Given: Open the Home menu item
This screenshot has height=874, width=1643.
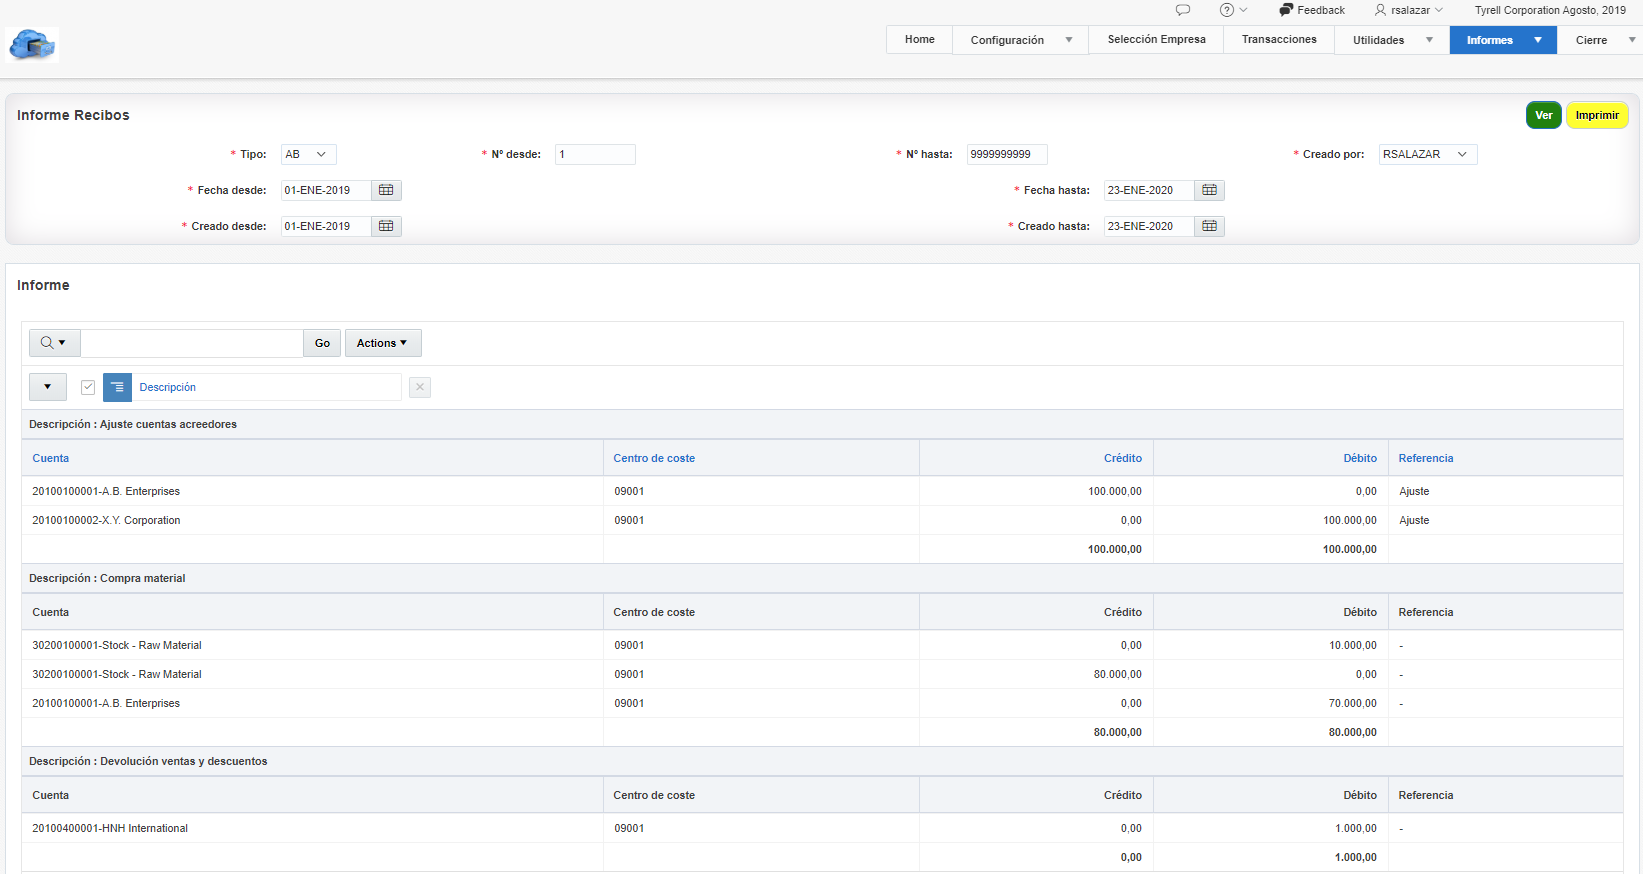Looking at the screenshot, I should point(920,40).
